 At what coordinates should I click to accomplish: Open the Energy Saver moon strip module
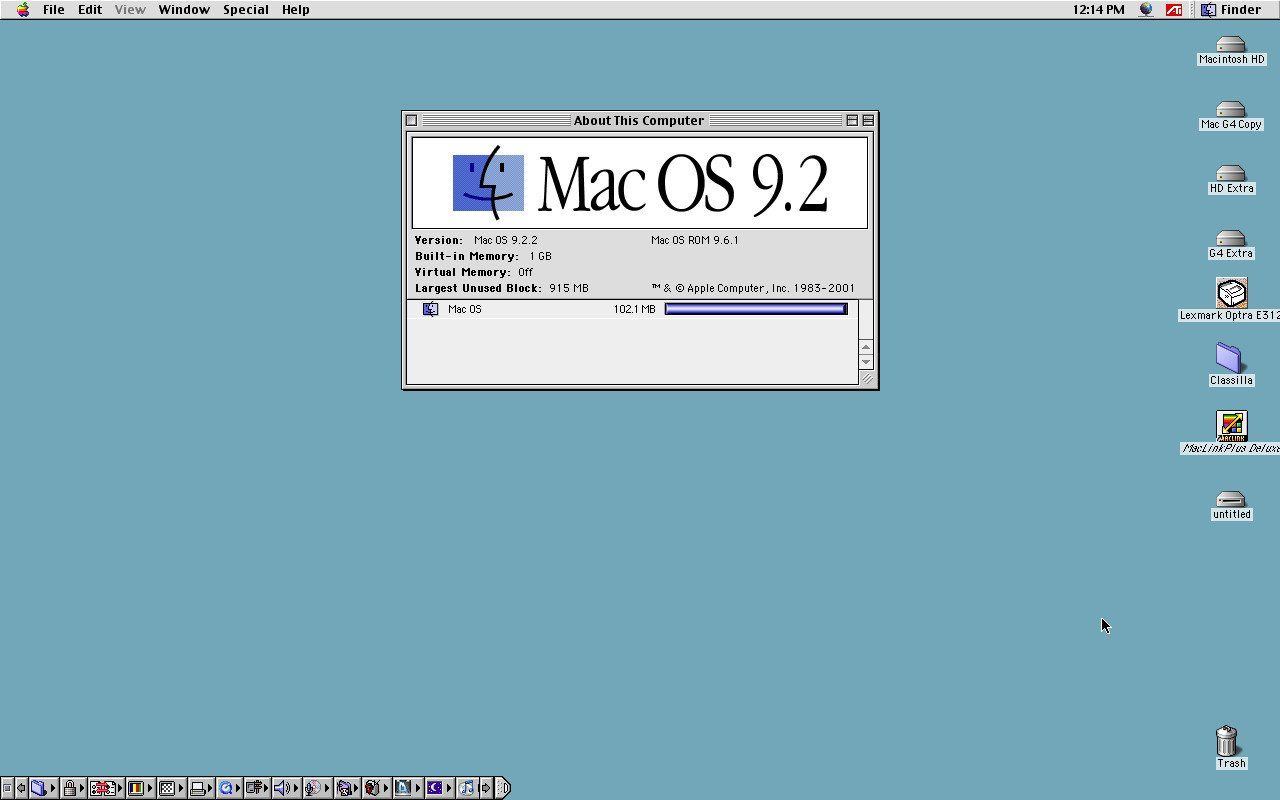coord(438,788)
